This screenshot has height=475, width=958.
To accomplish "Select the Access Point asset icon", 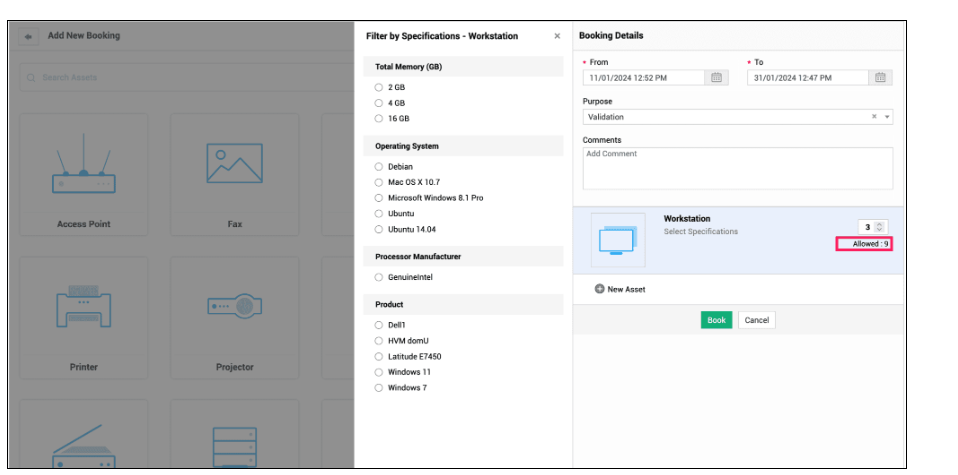I will pos(83,172).
